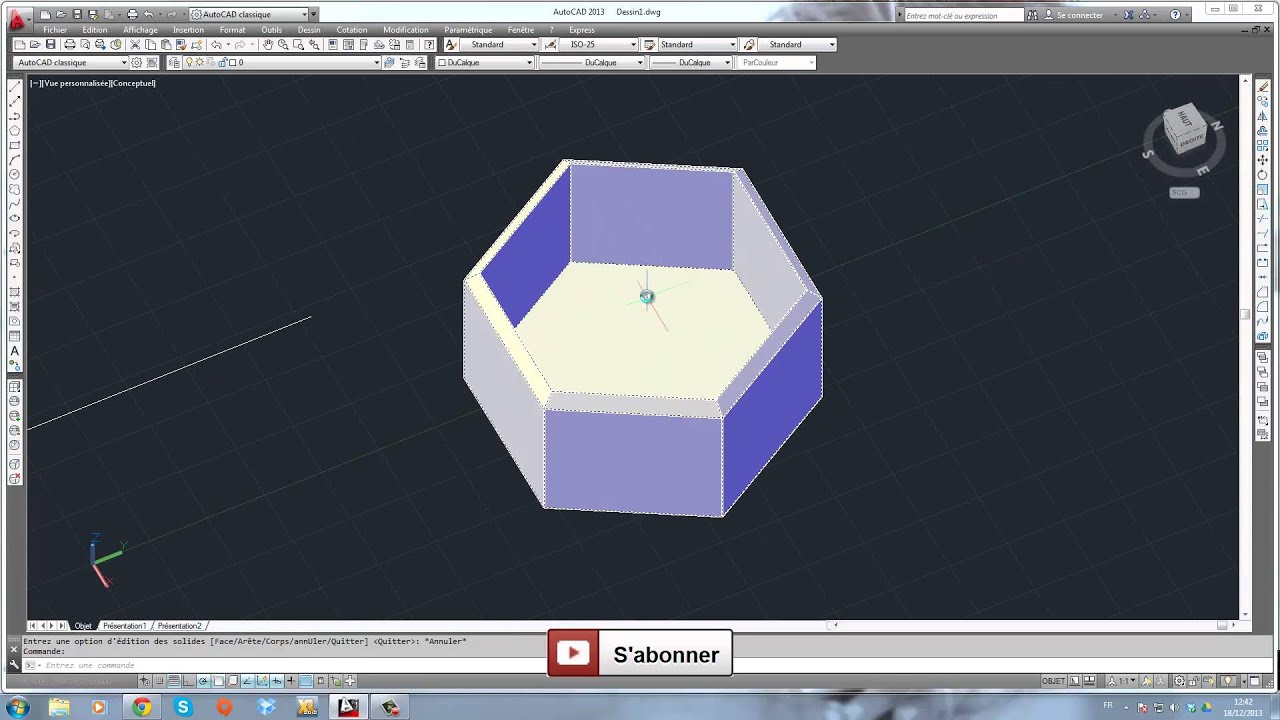The width and height of the screenshot is (1280, 720).
Task: Click the Conceptuel visual style label
Action: tap(133, 83)
